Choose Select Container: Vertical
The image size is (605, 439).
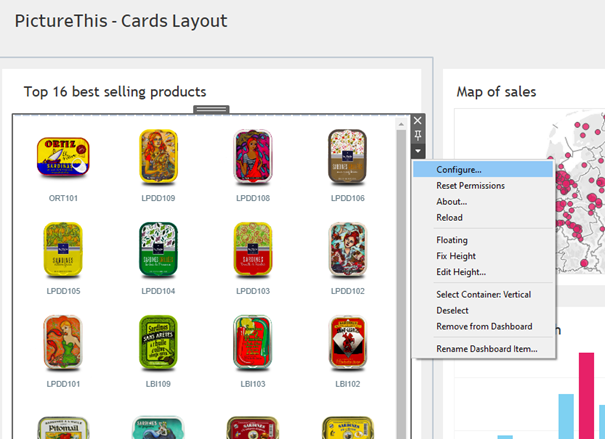pos(483,295)
